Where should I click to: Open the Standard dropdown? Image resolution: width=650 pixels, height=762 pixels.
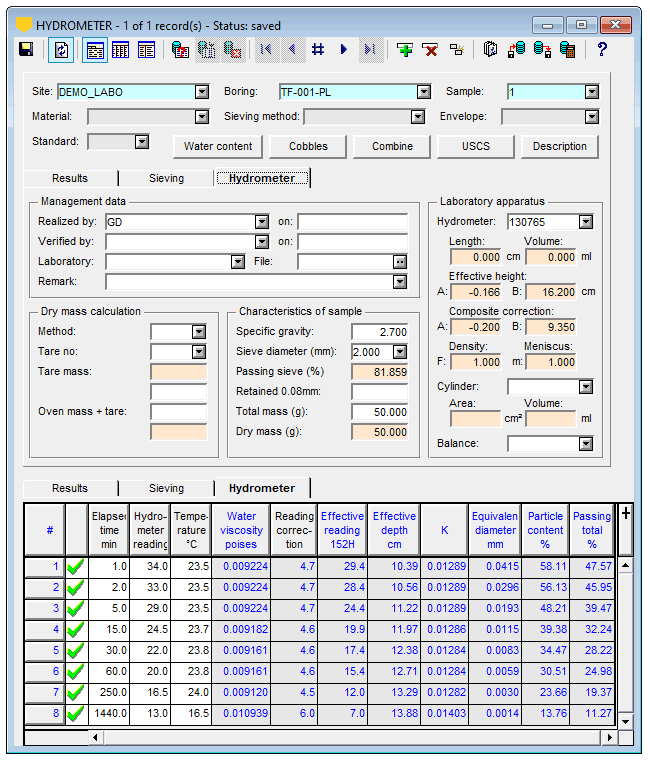click(x=142, y=141)
